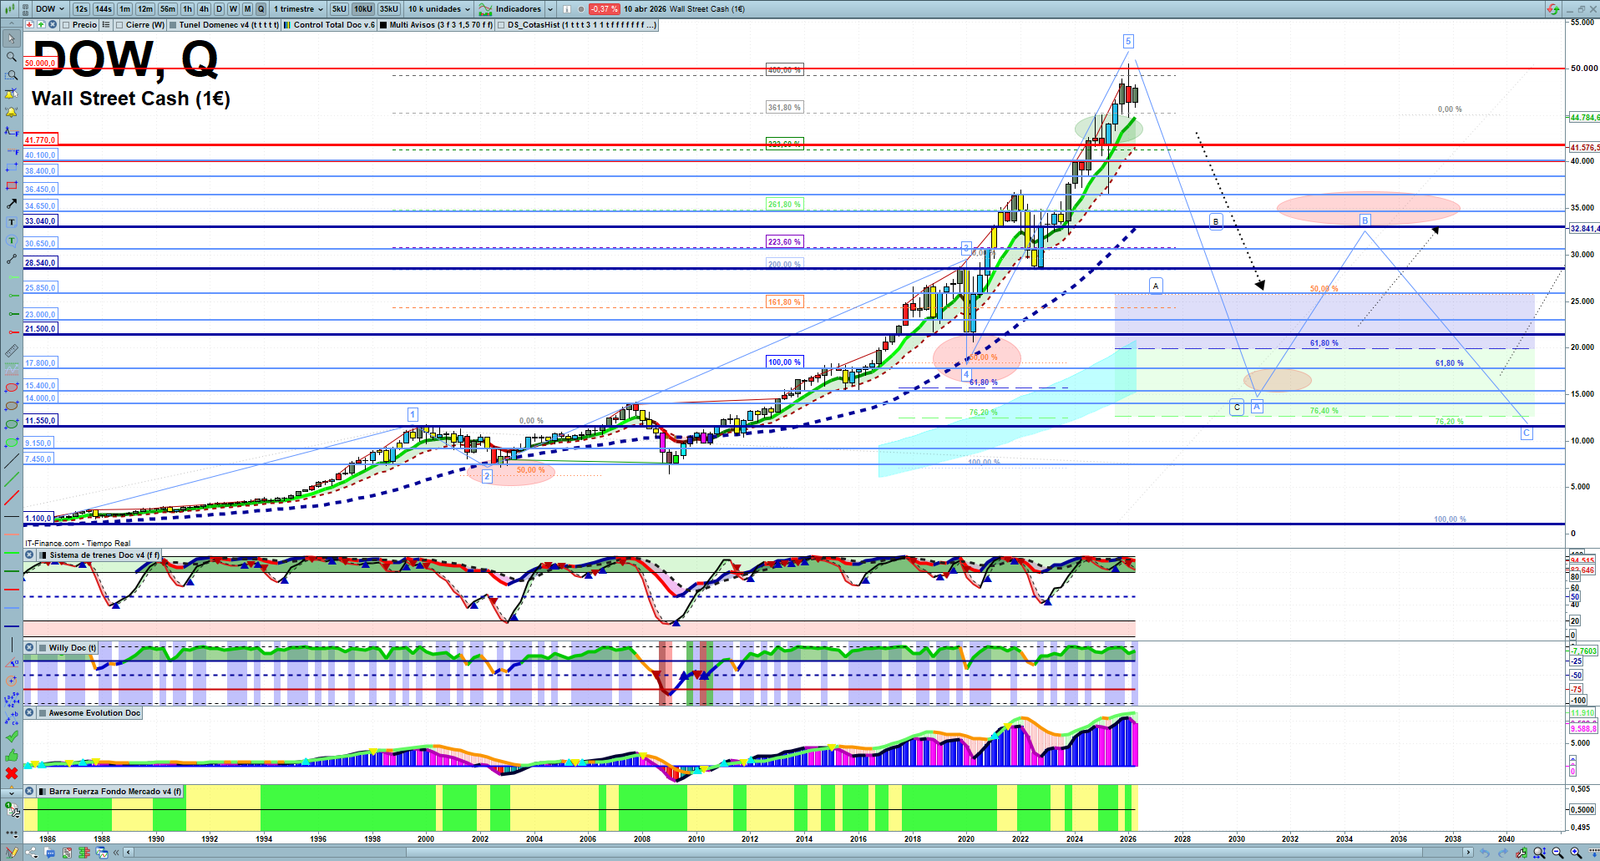1600x861 pixels.
Task: Click the 144s timeframe button
Action: 103,9
